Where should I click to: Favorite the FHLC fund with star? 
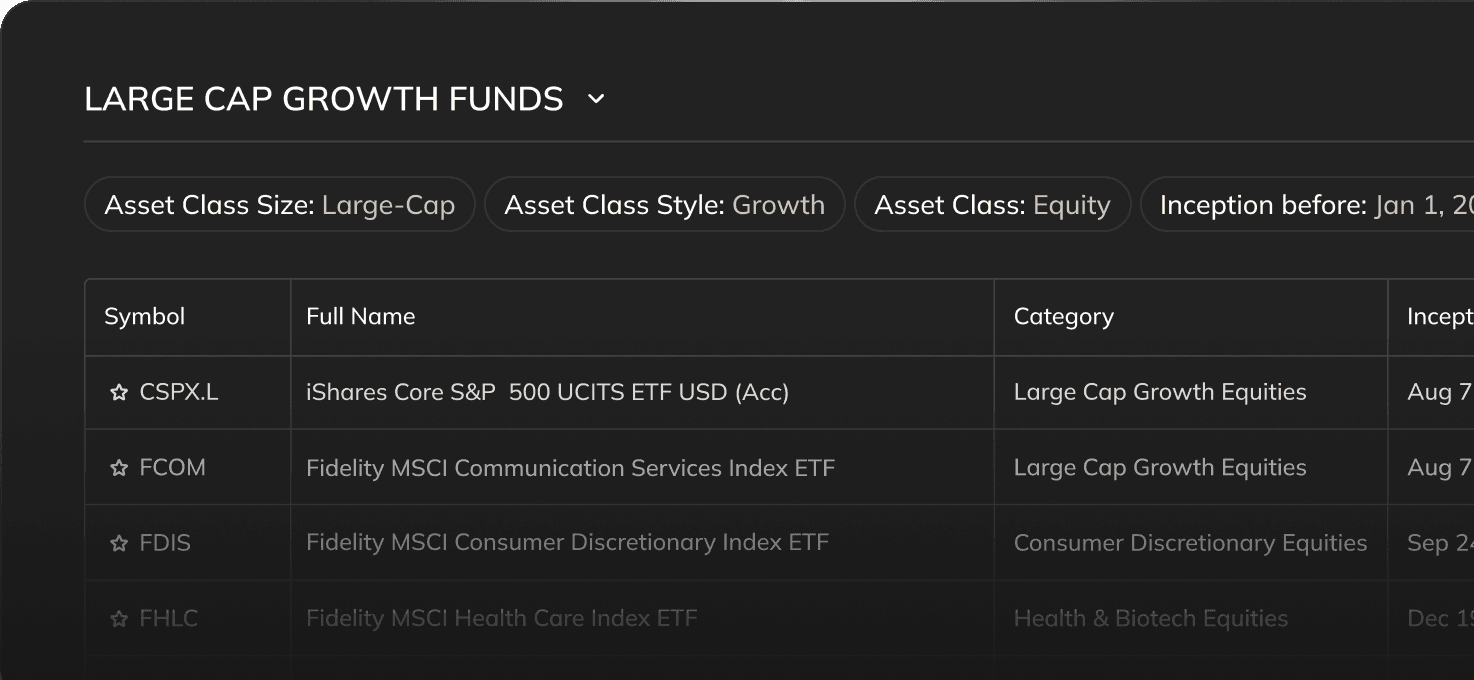(x=119, y=620)
